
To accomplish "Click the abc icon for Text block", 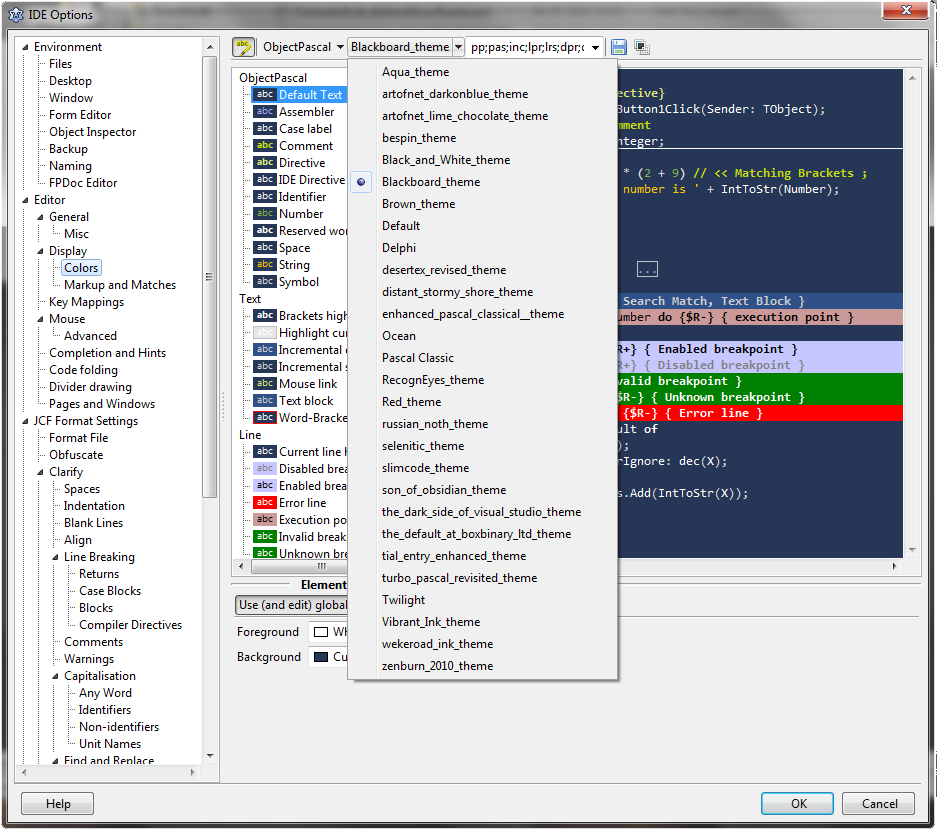I will click(x=265, y=400).
